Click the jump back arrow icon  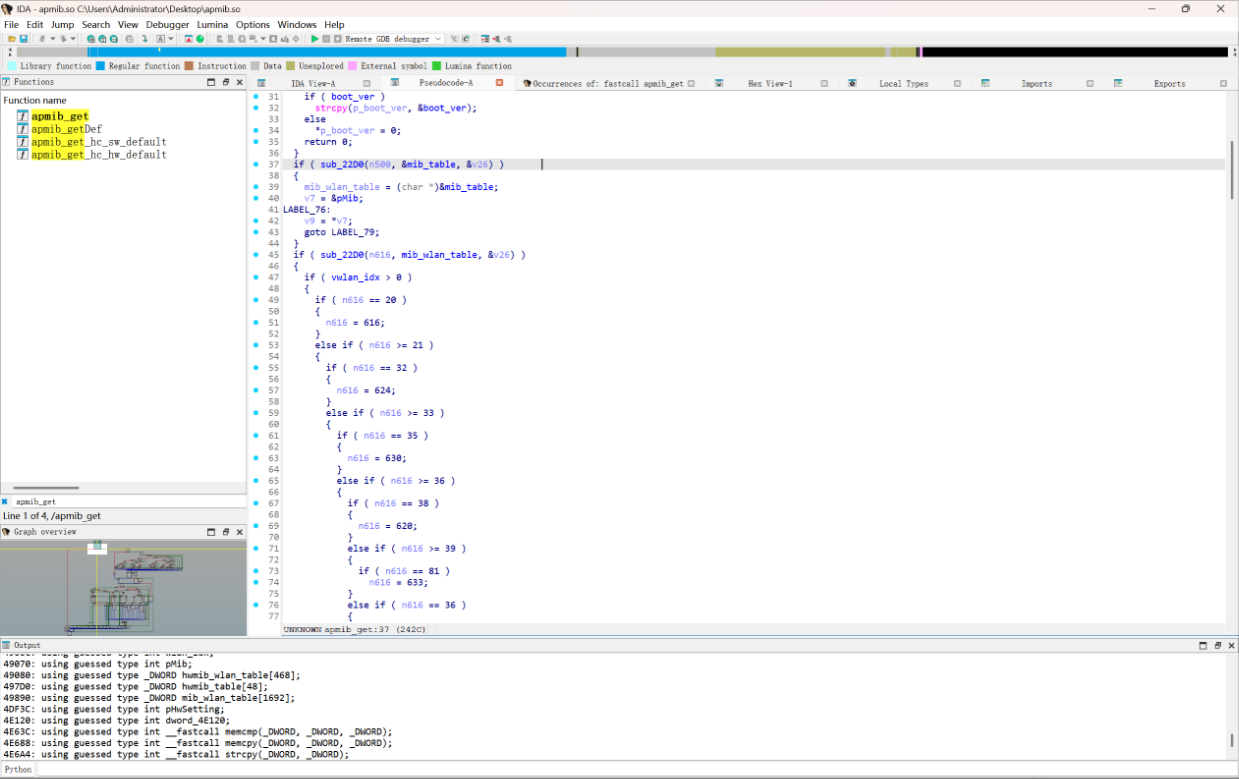tap(42, 39)
